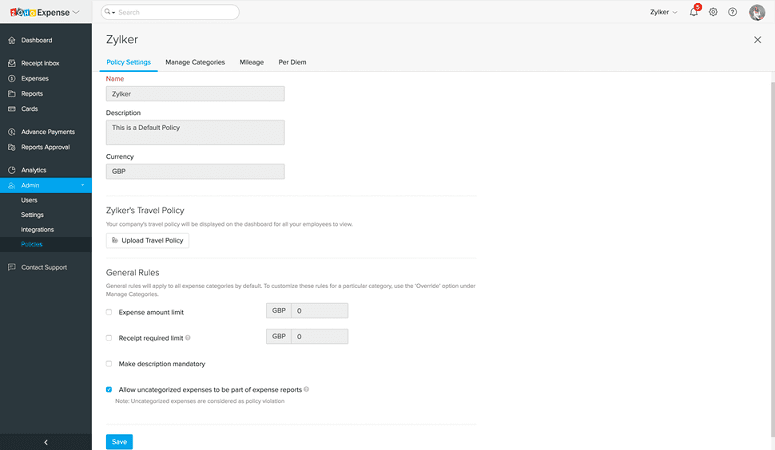The image size is (775, 450).
Task: Click the Reports Approval icon
Action: tap(12, 147)
